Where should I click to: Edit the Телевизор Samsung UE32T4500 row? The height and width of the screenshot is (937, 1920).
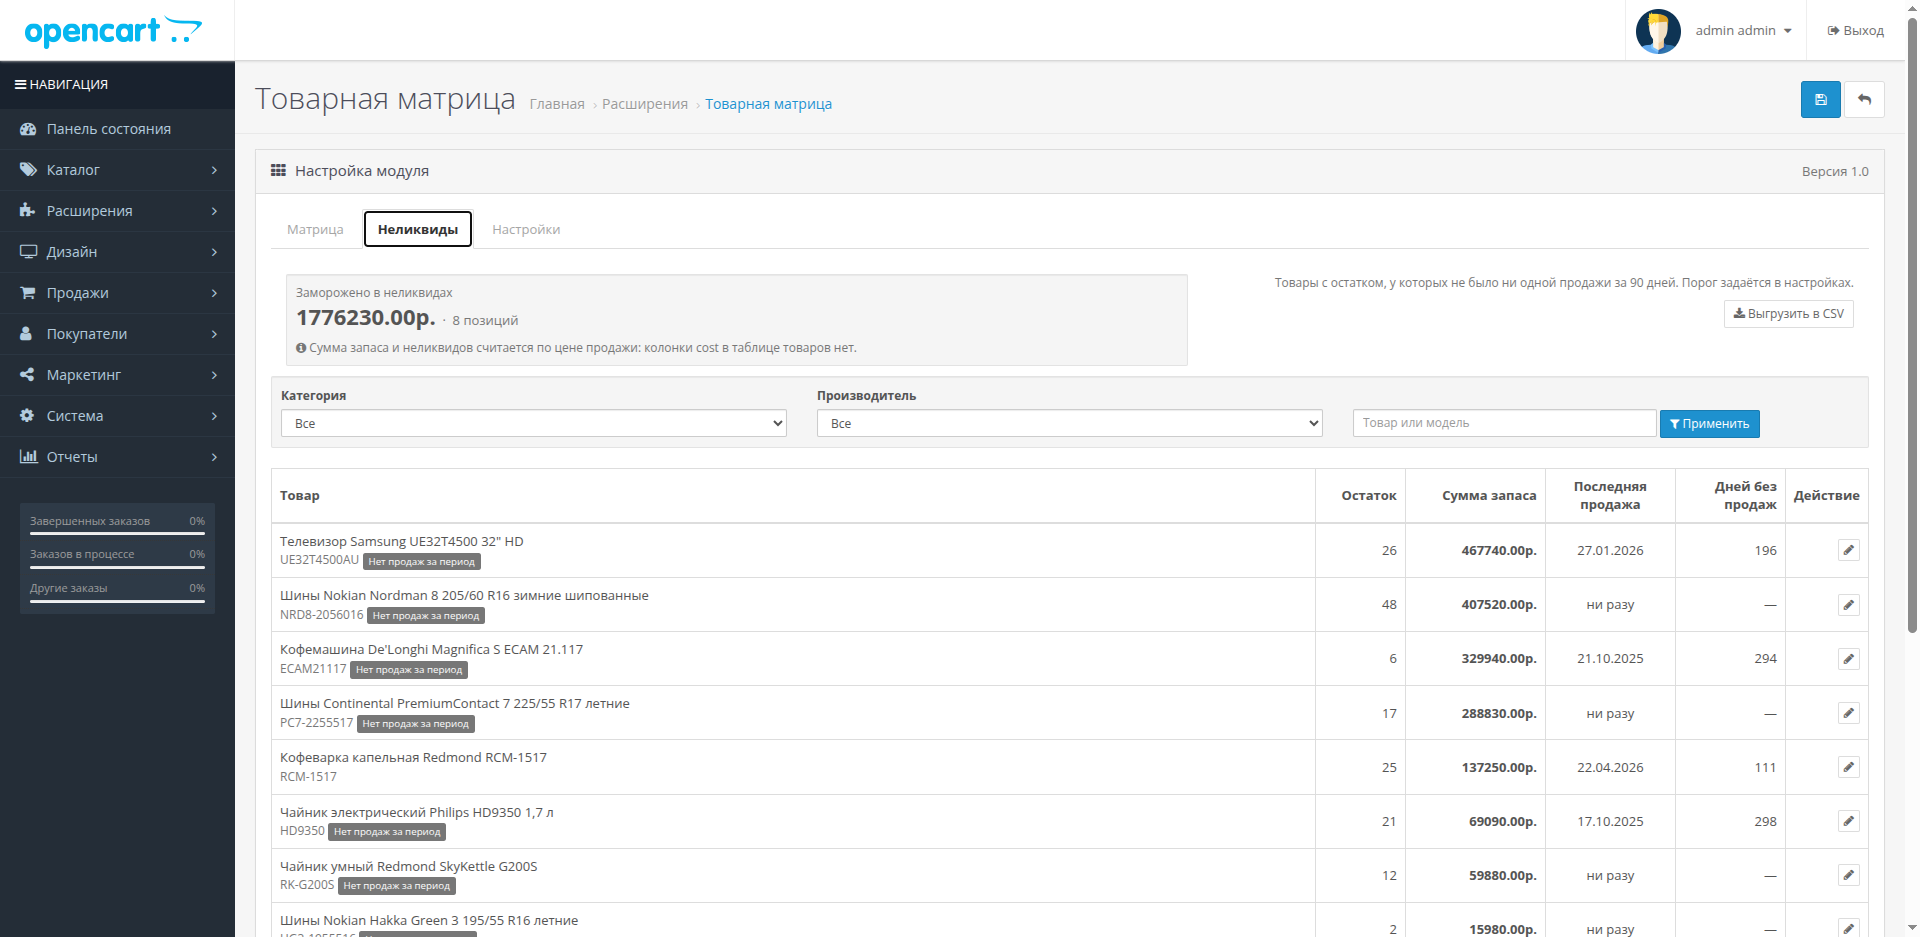[1849, 550]
